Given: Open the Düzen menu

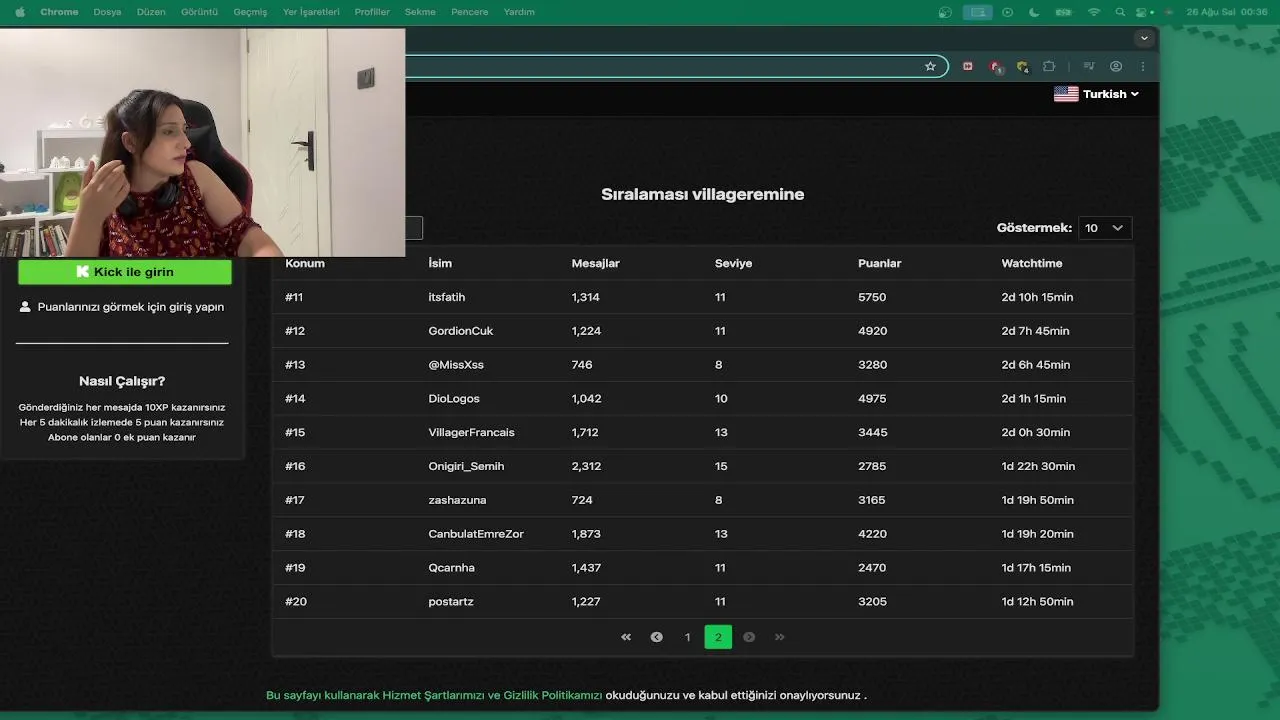Looking at the screenshot, I should [151, 12].
